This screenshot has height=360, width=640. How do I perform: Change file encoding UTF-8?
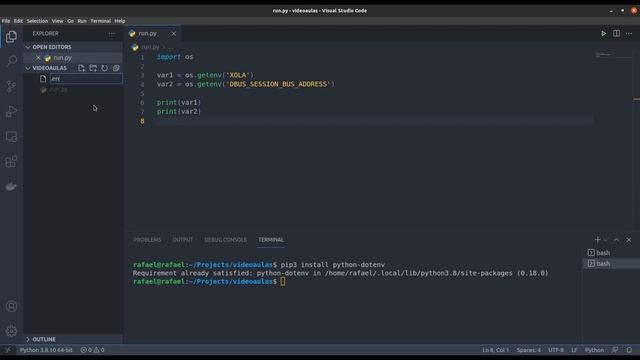click(x=556, y=350)
